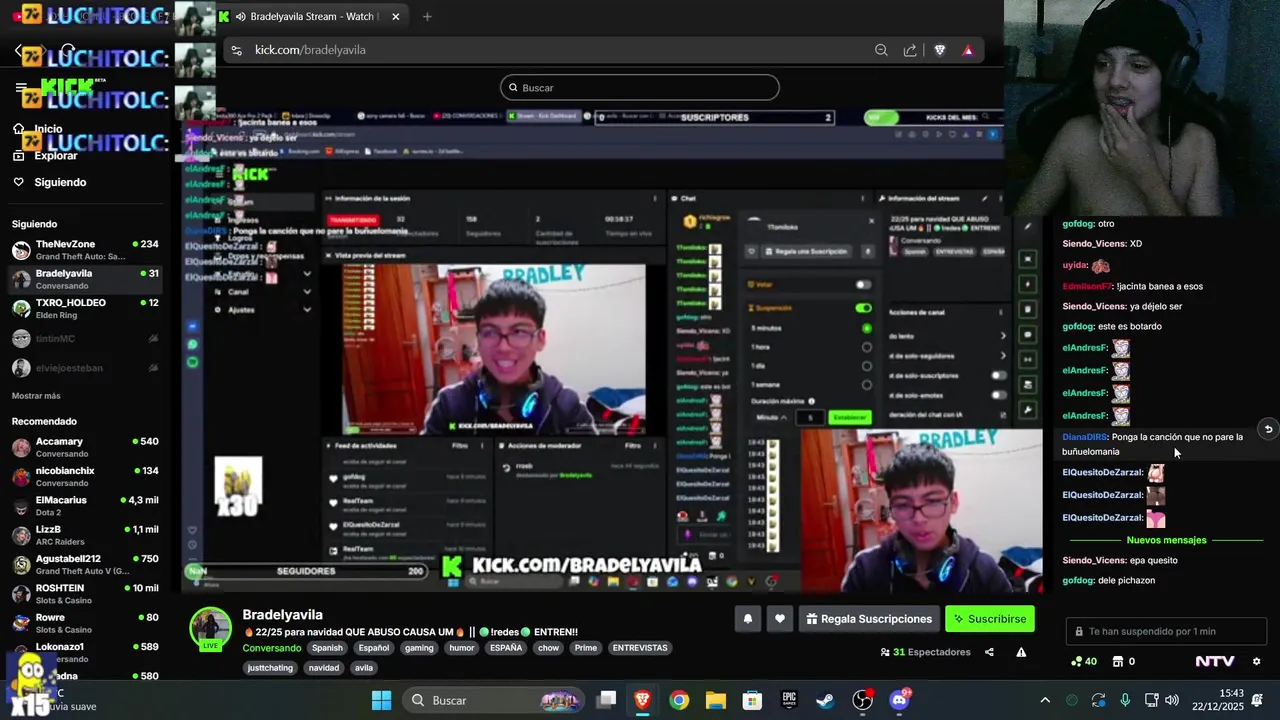Open Windows Start menu
This screenshot has height=720, width=1280.
tap(382, 700)
